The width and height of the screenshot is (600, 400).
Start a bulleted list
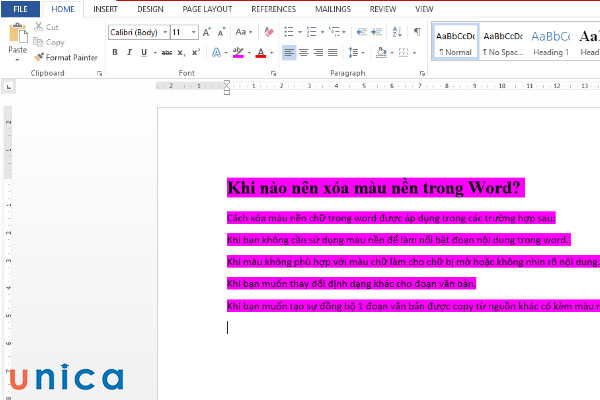pyautogui.click(x=288, y=32)
